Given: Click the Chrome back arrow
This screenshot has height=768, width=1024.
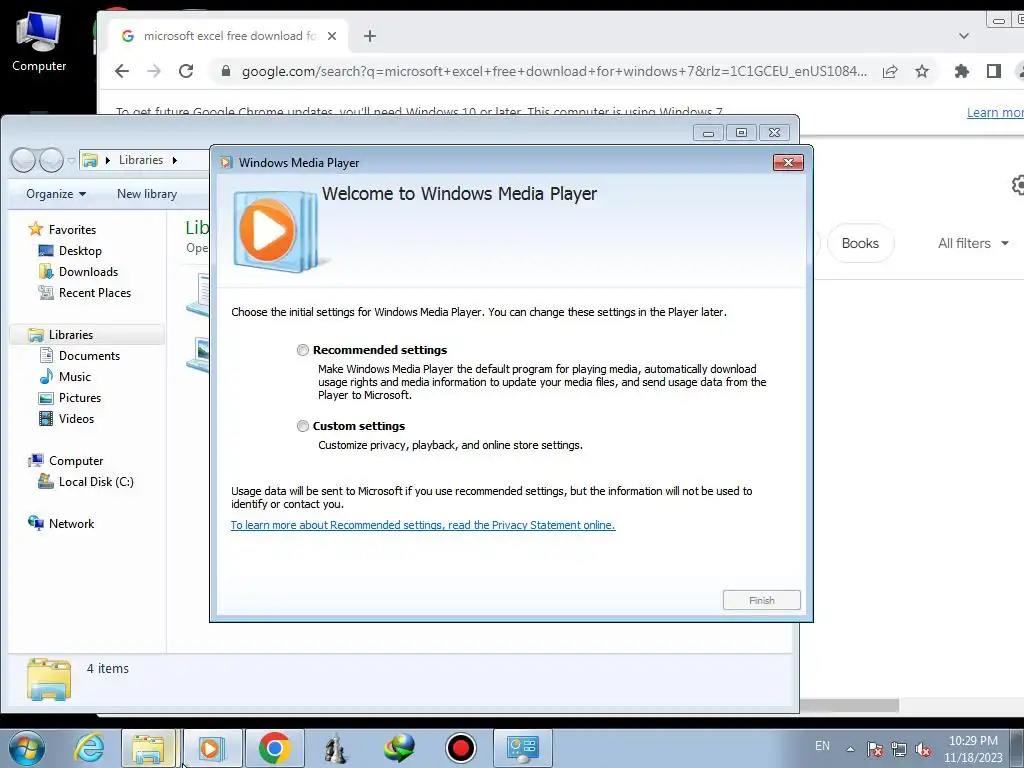Looking at the screenshot, I should point(122,71).
